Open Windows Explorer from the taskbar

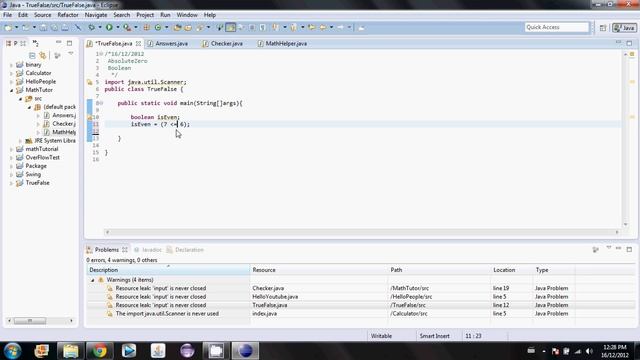pyautogui.click(x=71, y=351)
